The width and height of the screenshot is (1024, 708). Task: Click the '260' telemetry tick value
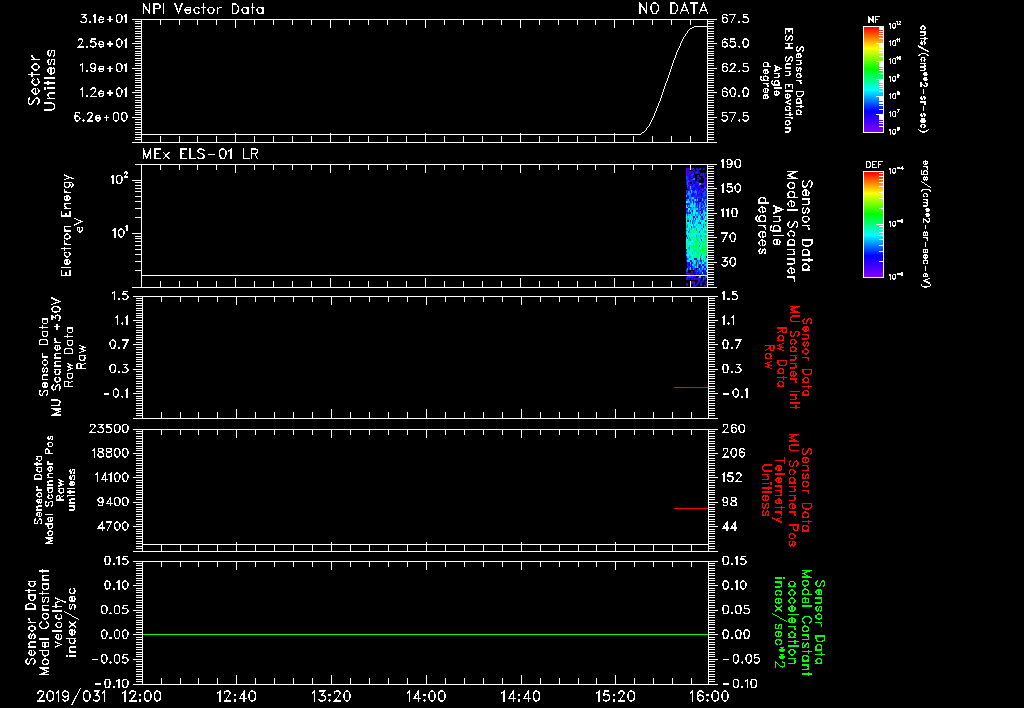click(733, 428)
